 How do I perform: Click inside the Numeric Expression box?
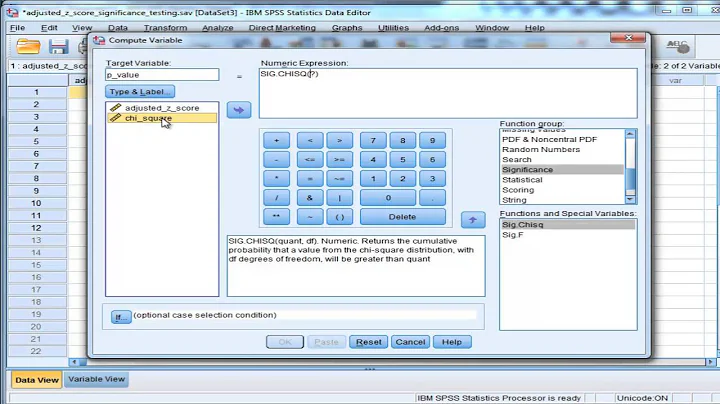click(448, 94)
